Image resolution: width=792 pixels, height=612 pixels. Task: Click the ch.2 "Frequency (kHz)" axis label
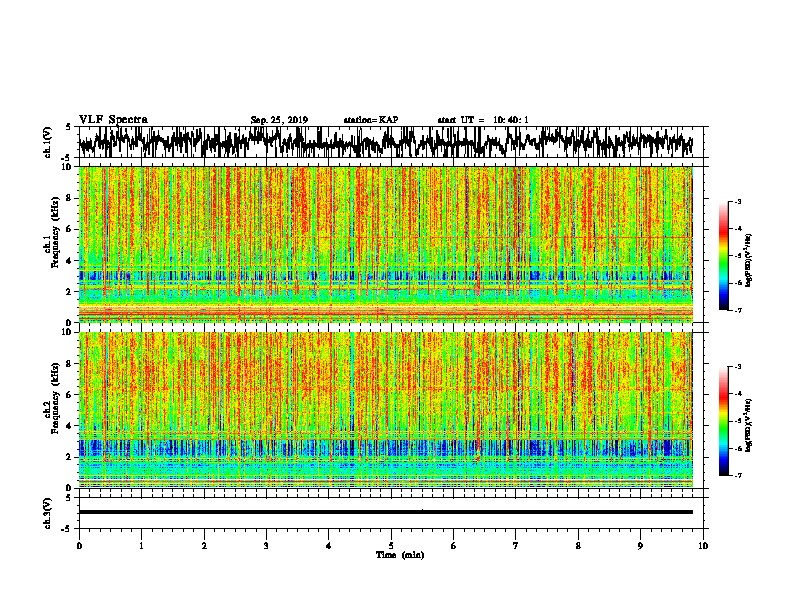point(55,398)
